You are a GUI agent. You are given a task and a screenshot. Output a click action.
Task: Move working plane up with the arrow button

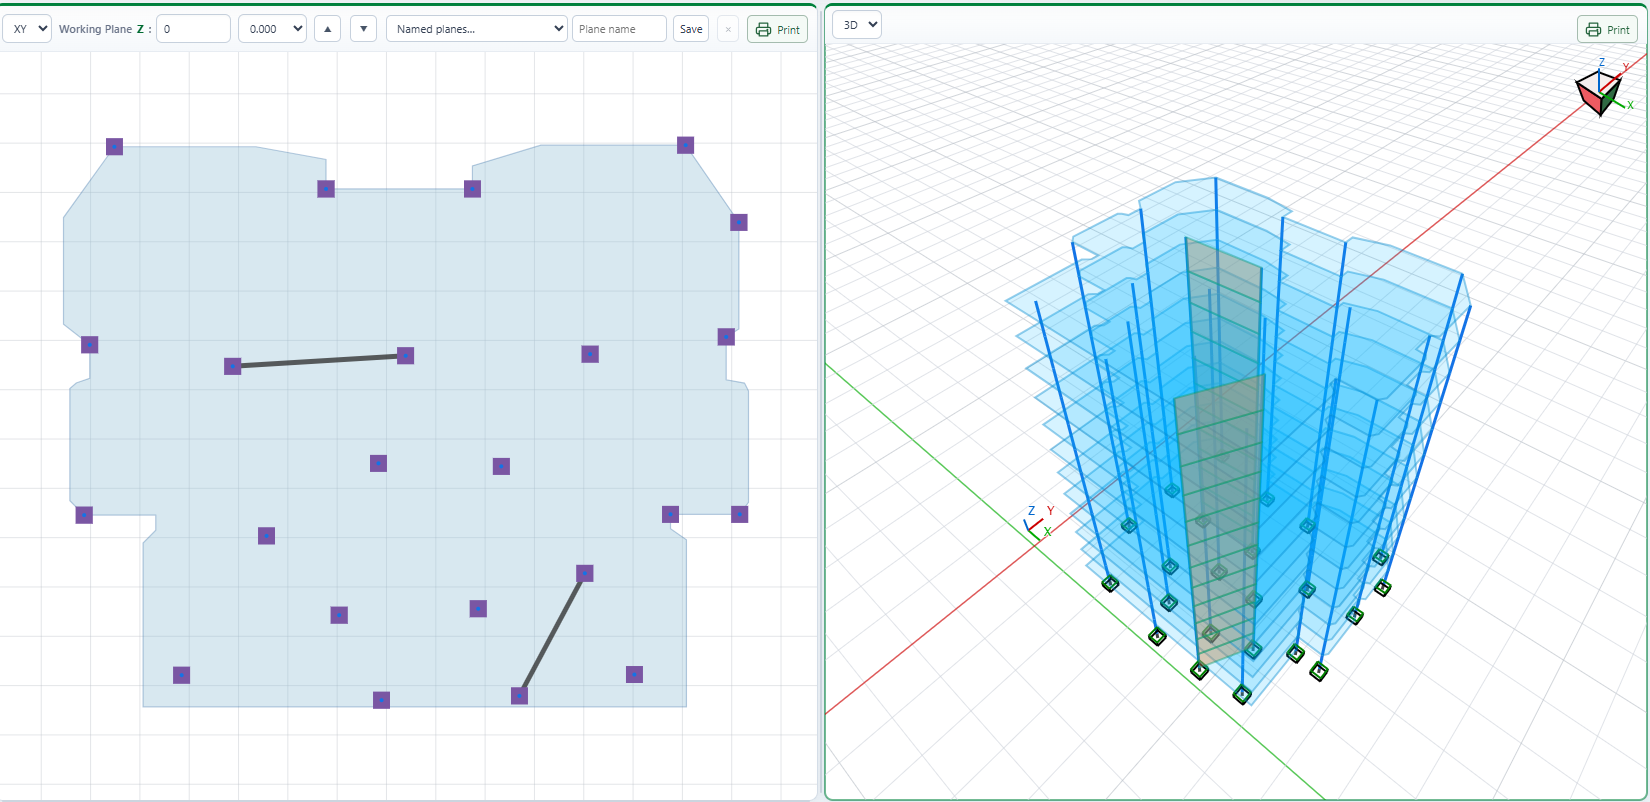coord(327,29)
